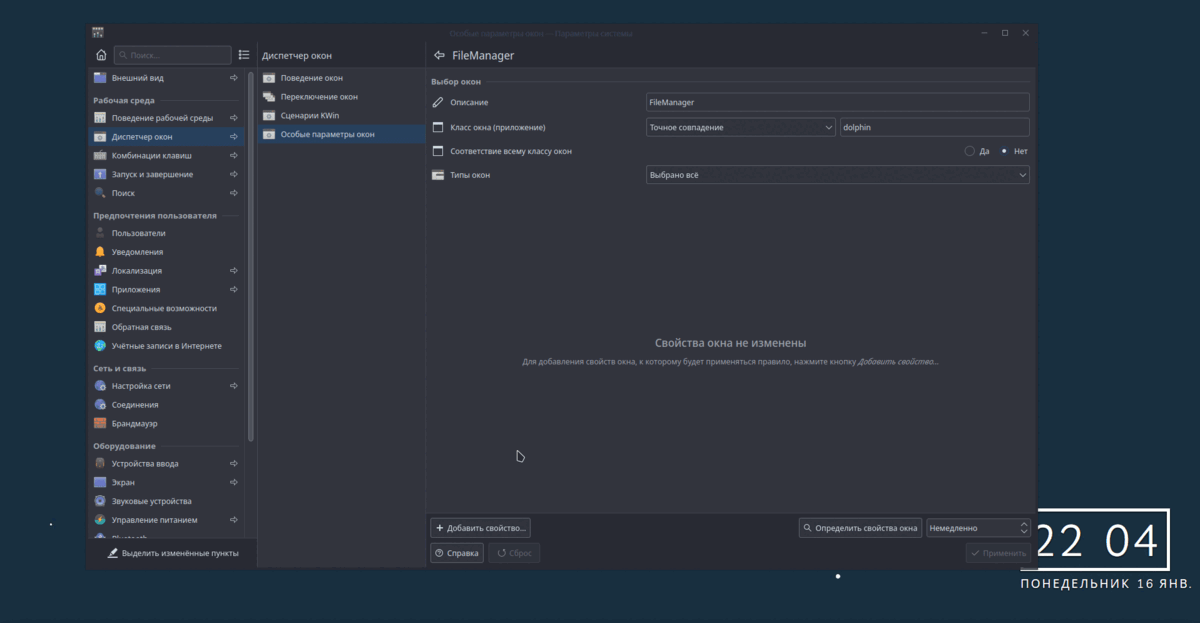Click the Брандмауэр icon
This screenshot has width=1200, height=623.
click(x=100, y=424)
